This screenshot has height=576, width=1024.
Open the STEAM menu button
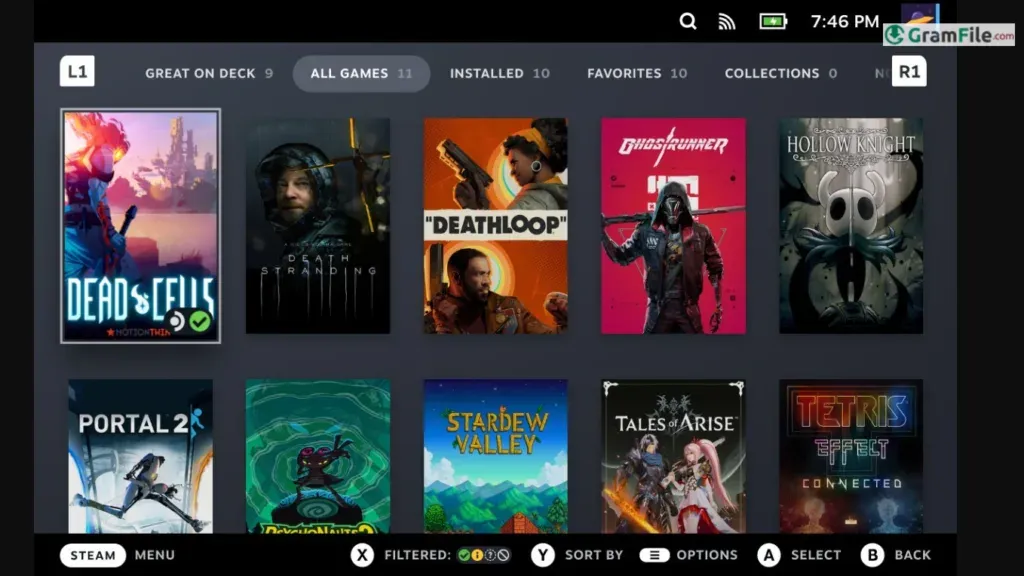[93, 555]
